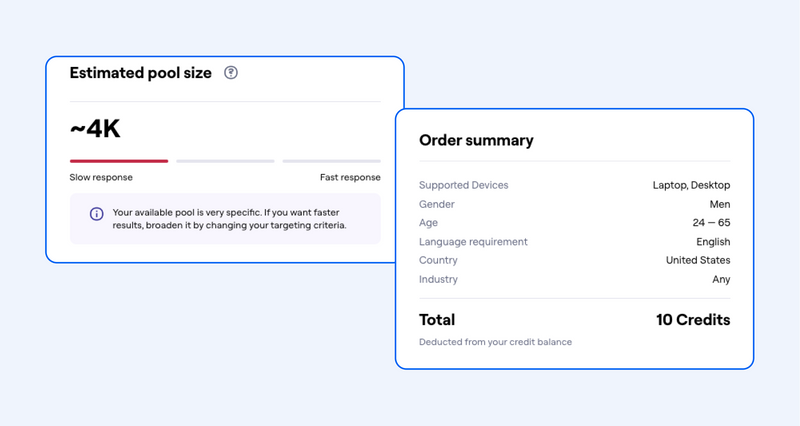The image size is (800, 426).
Task: Click the United States country value
Action: [x=698, y=260]
